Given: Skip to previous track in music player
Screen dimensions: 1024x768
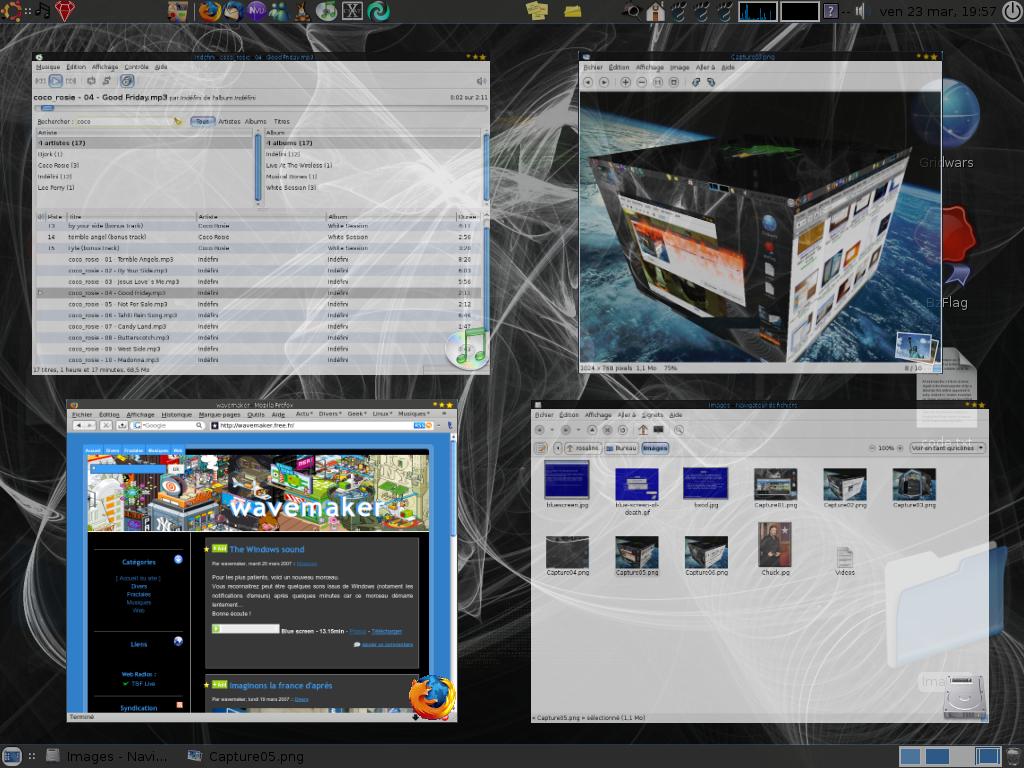Looking at the screenshot, I should pos(40,81).
